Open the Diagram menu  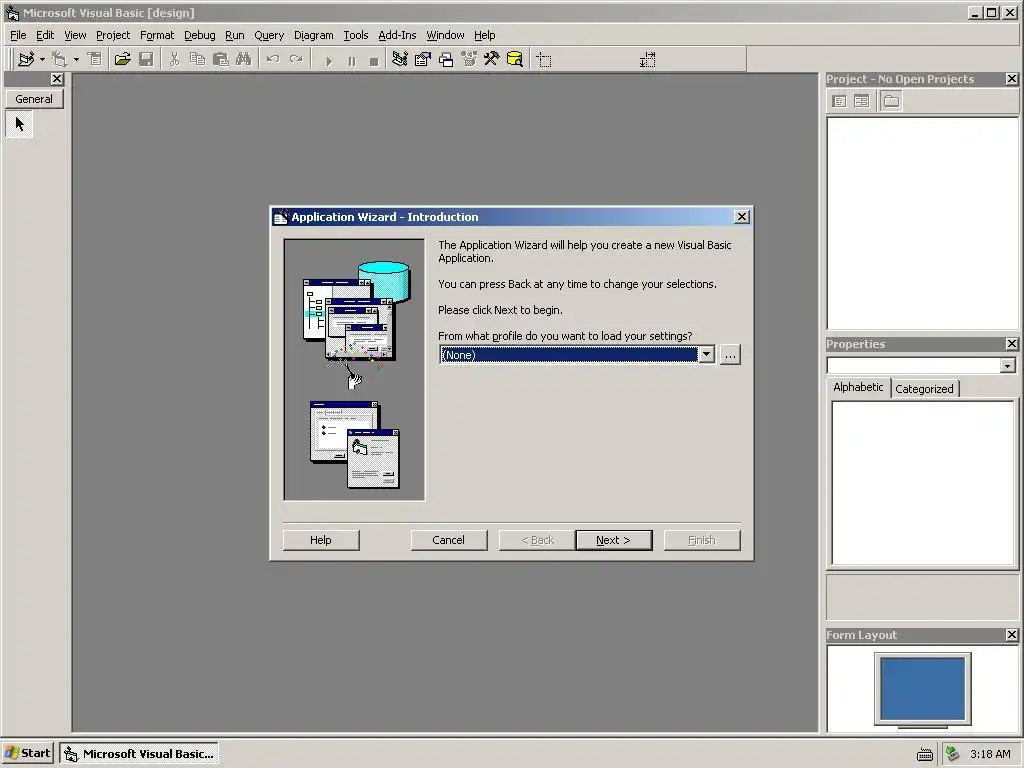pos(313,35)
